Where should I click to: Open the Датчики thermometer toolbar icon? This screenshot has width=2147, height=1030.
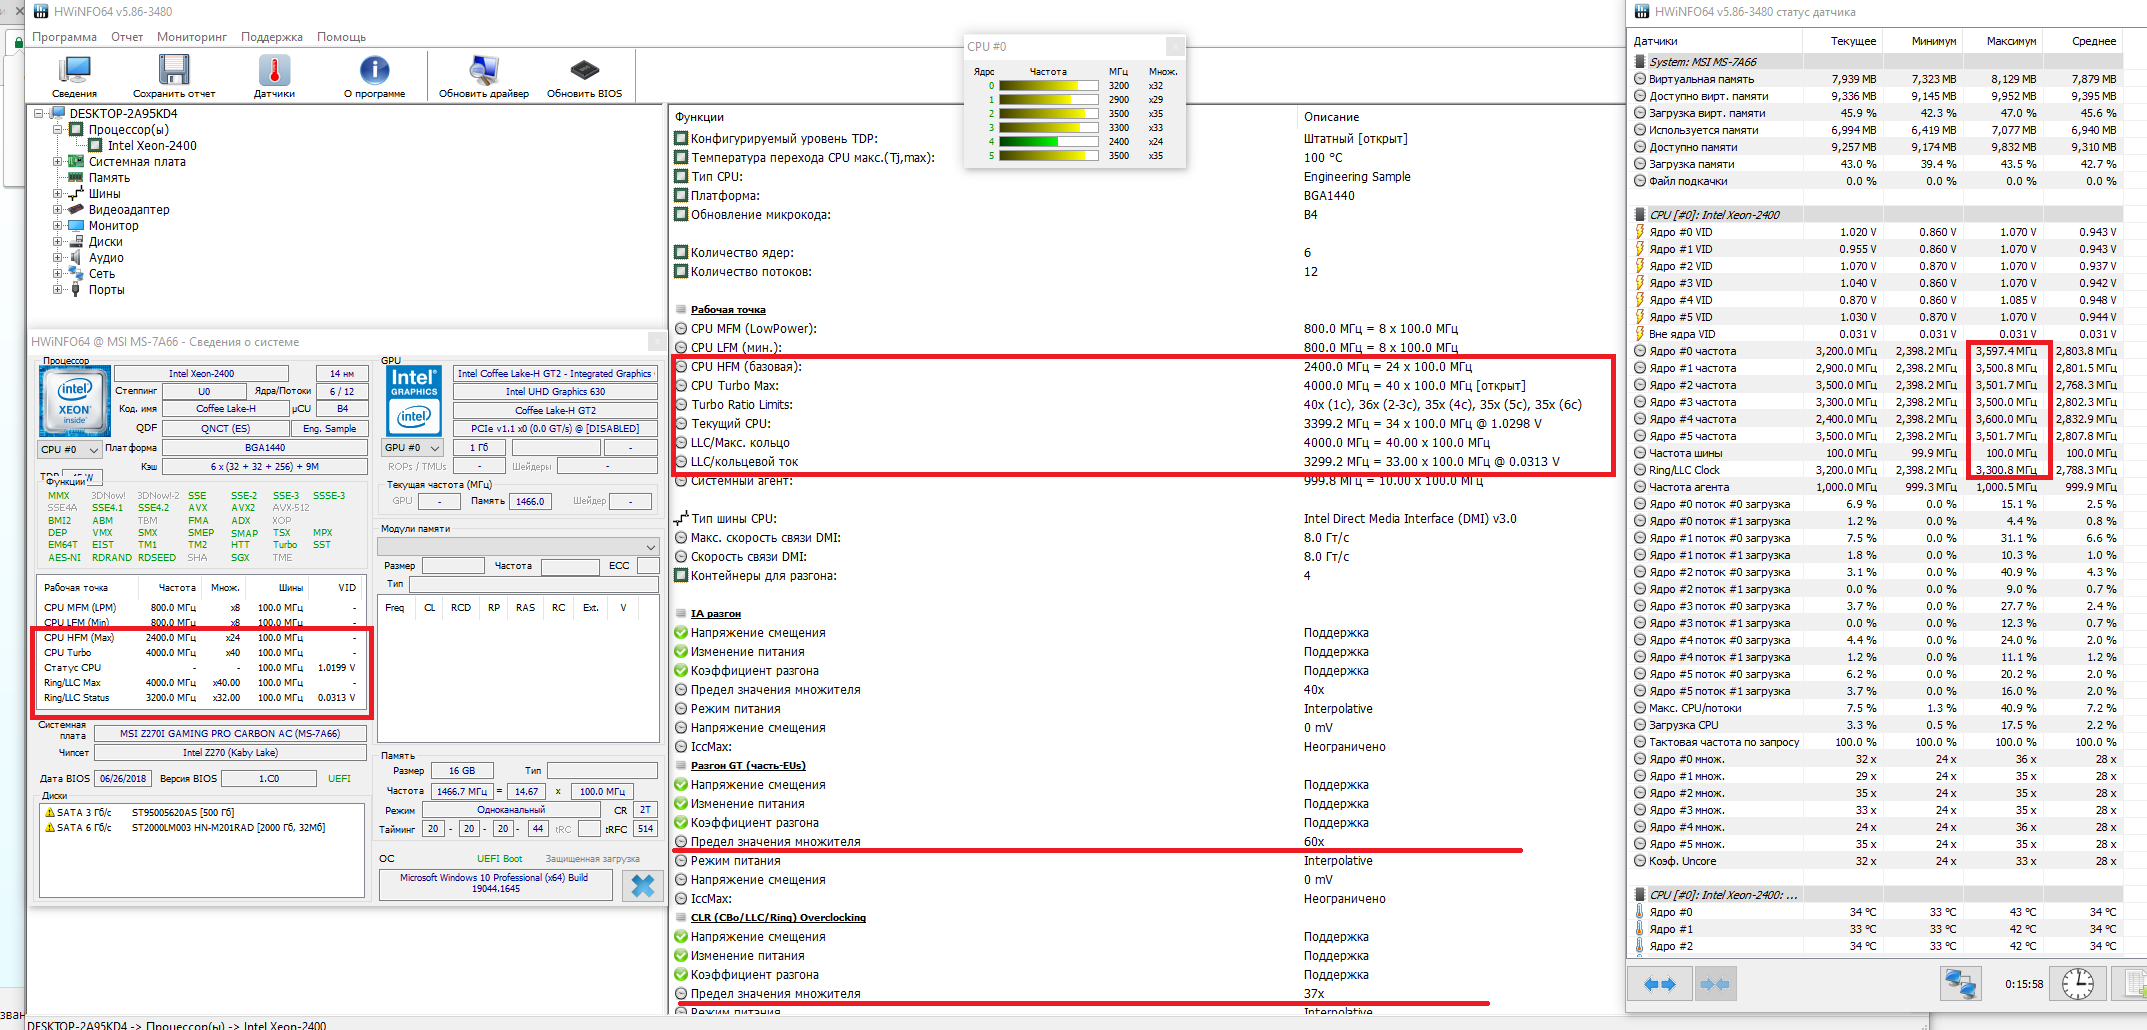pyautogui.click(x=274, y=70)
